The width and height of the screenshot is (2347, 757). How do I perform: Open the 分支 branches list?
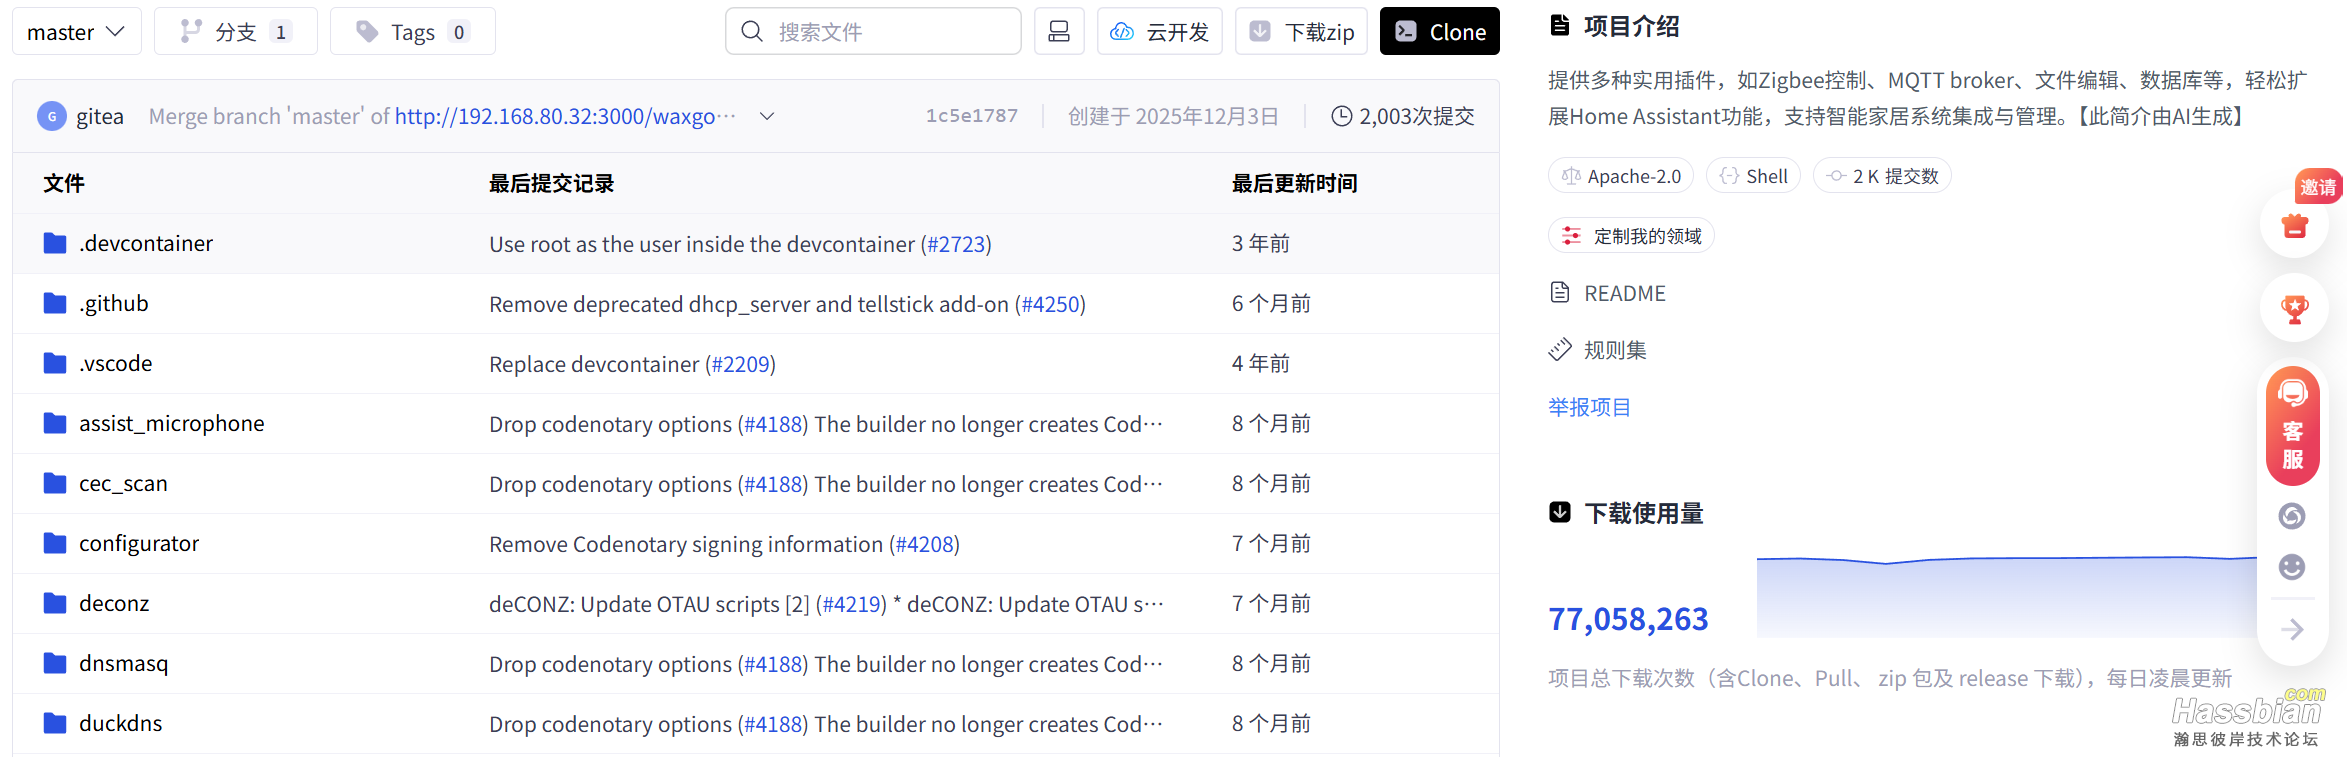pos(236,32)
